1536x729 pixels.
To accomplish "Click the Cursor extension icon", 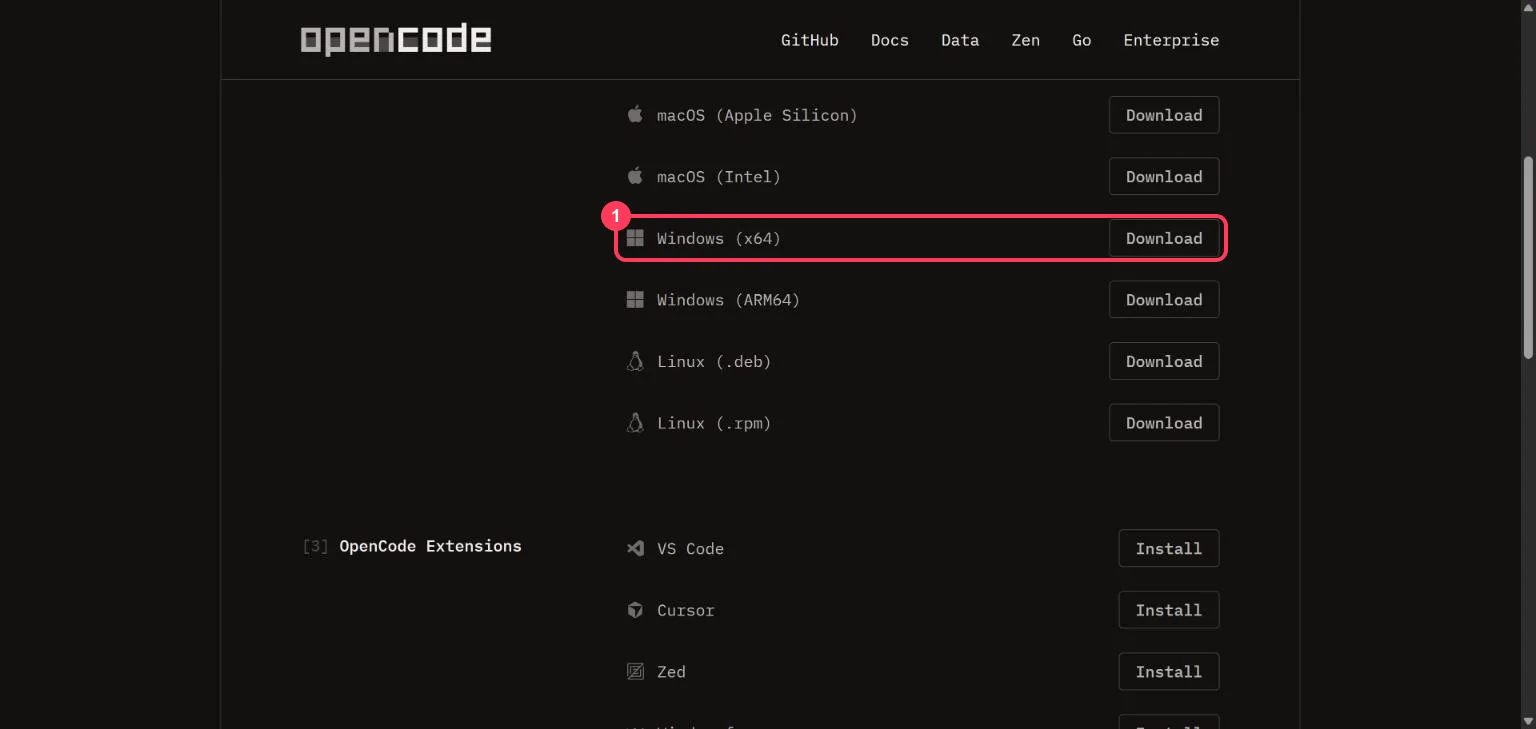I will tap(635, 610).
